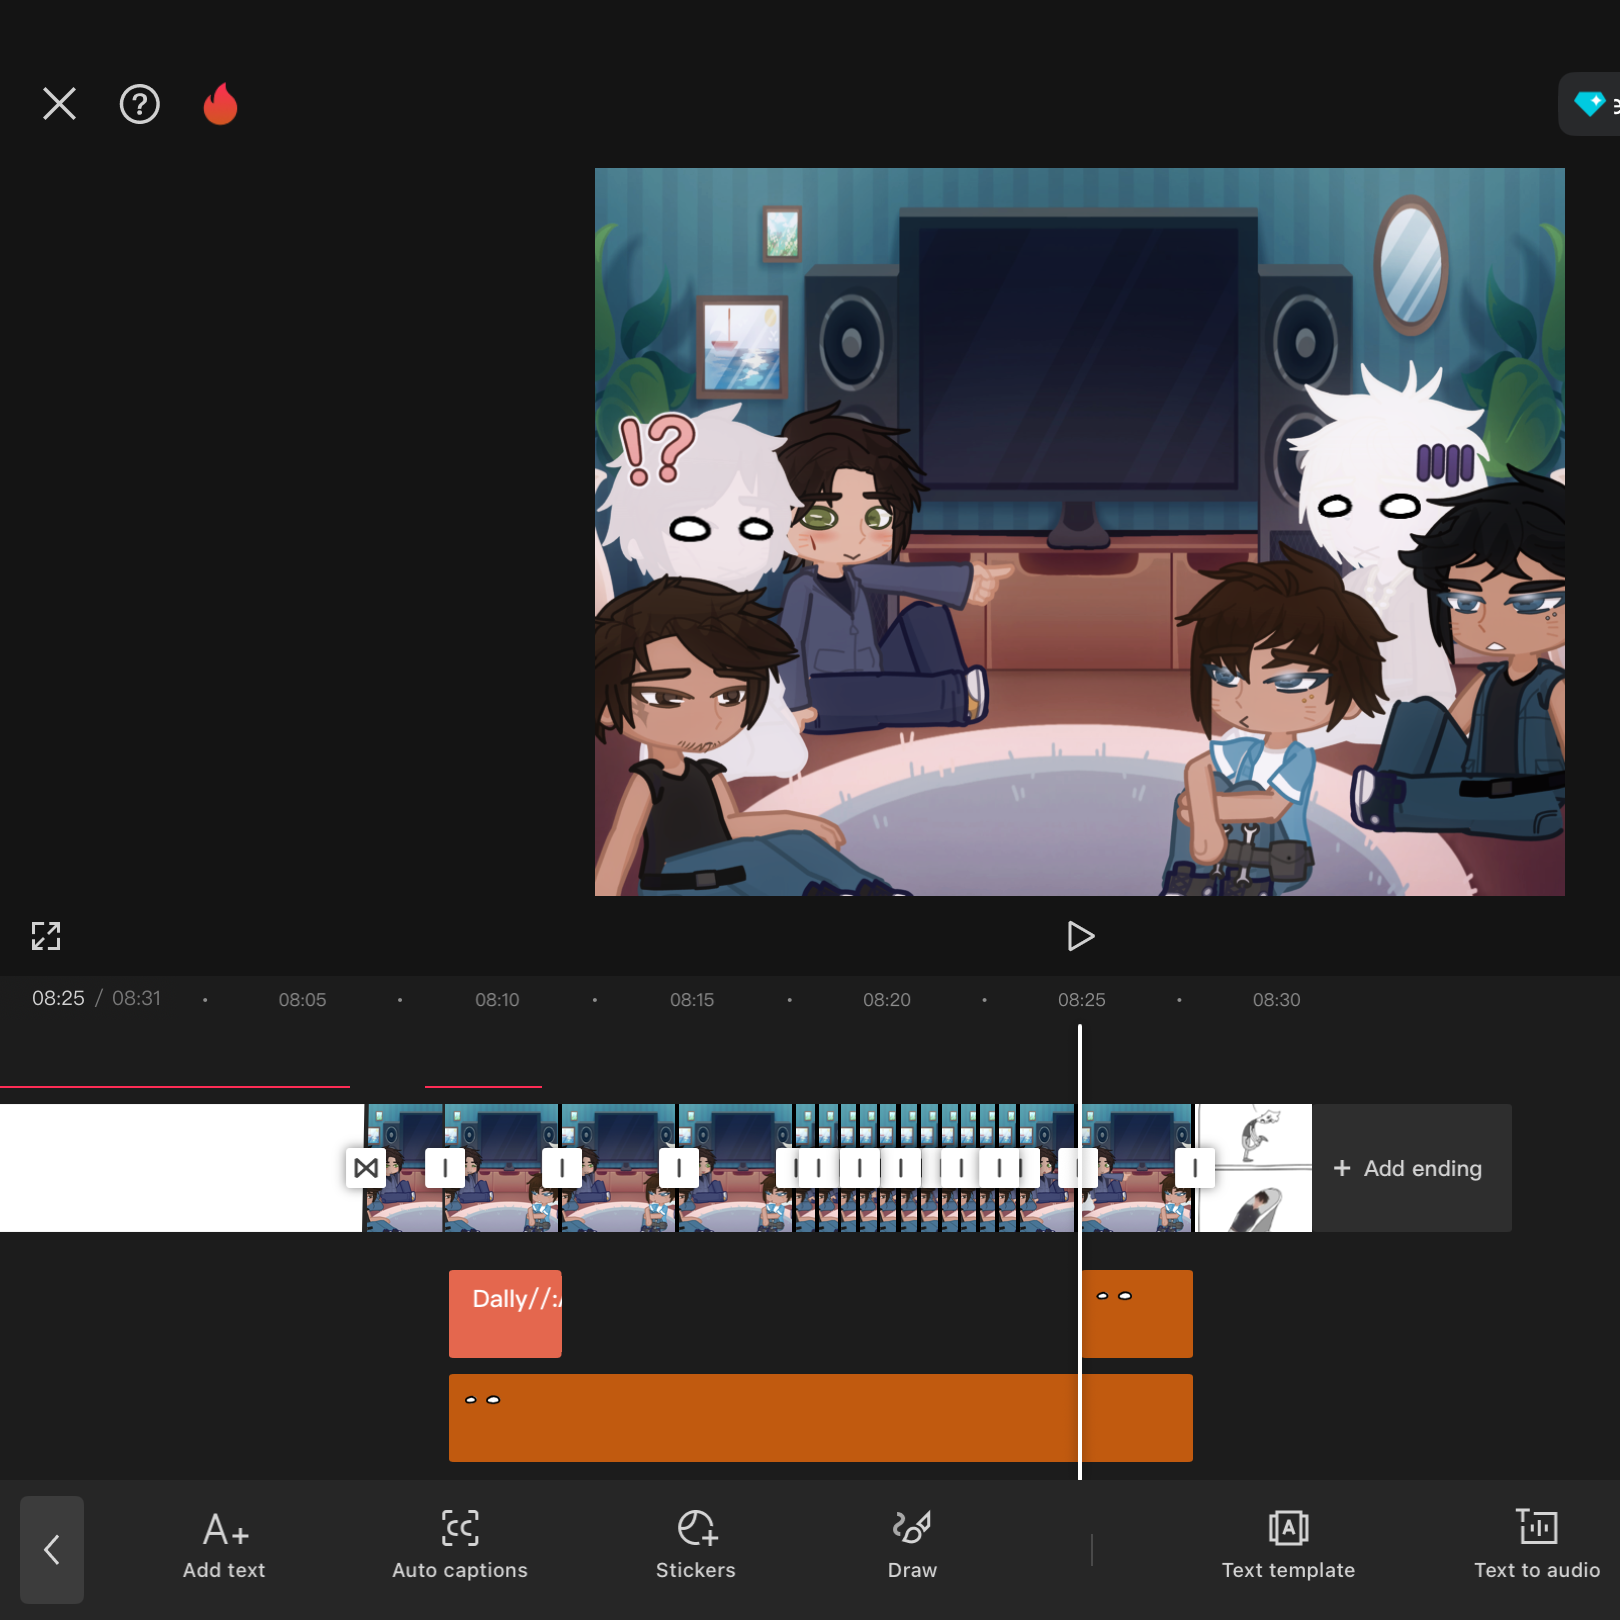The width and height of the screenshot is (1620, 1620).
Task: Open the Add text tool
Action: click(224, 1545)
